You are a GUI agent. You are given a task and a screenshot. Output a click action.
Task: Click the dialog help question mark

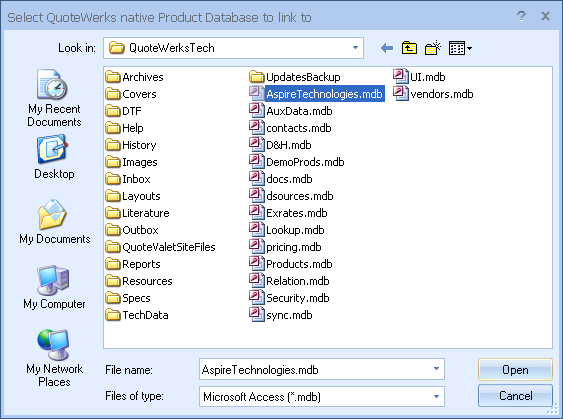click(521, 16)
